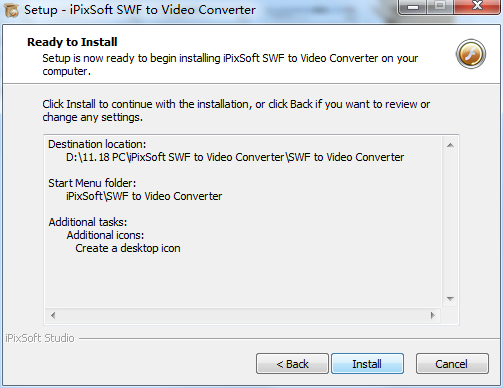Screen dimensions: 503x388
Task: Close the setup window with X
Action: click(x=477, y=7)
